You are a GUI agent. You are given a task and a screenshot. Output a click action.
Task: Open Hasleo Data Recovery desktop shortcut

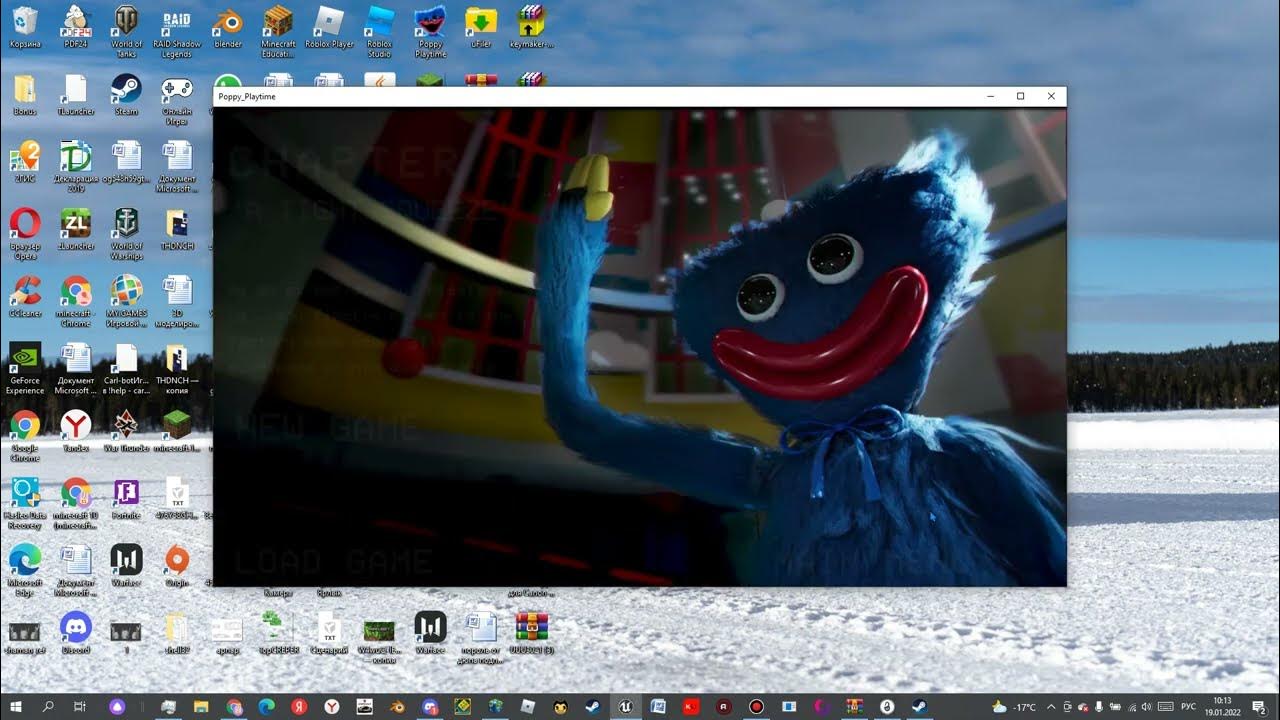coord(25,503)
